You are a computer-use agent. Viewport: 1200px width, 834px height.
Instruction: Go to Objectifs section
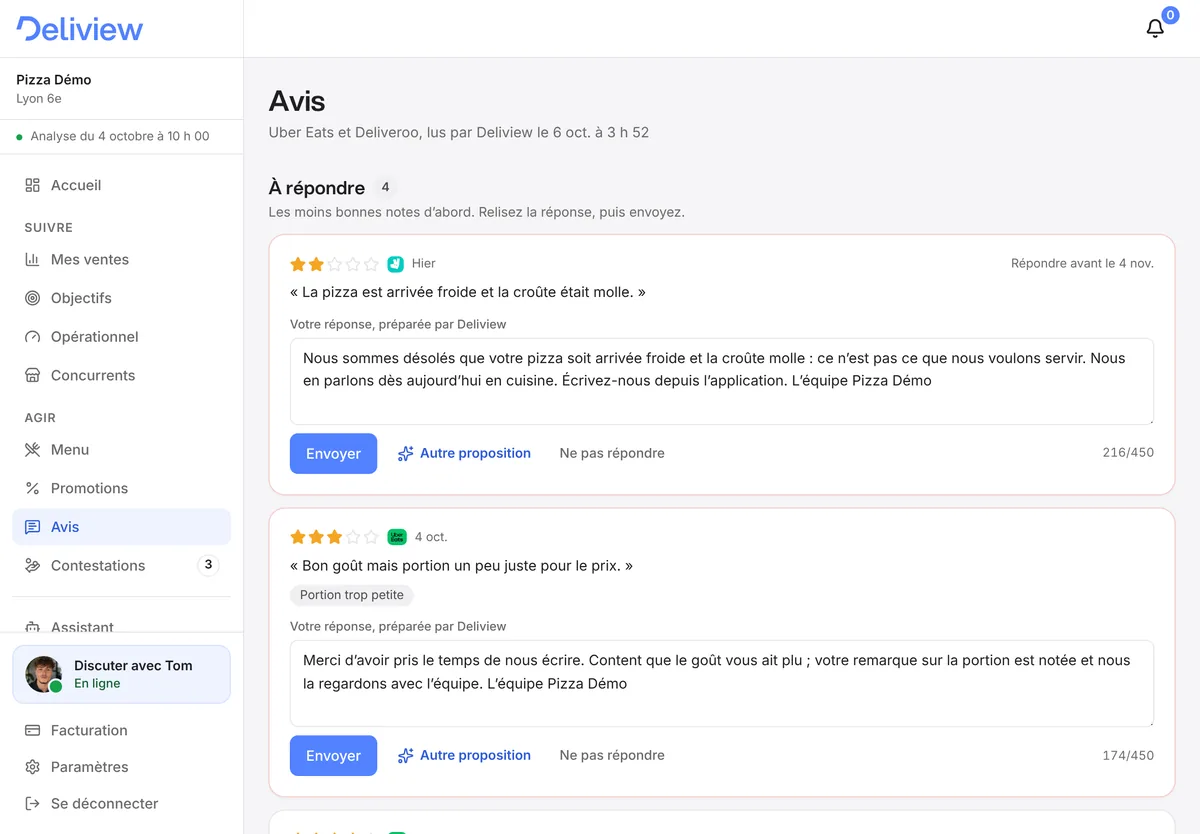click(121, 298)
